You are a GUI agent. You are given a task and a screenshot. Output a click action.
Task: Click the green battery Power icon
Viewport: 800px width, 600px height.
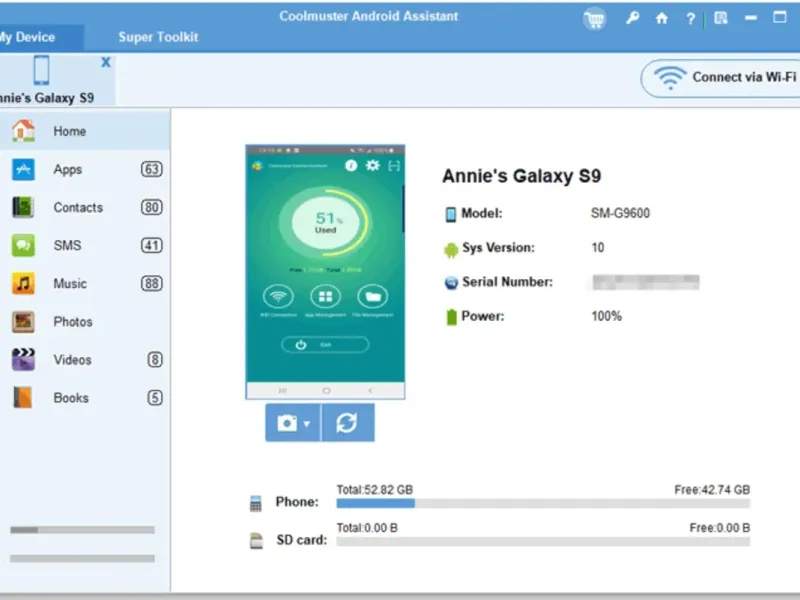click(452, 317)
